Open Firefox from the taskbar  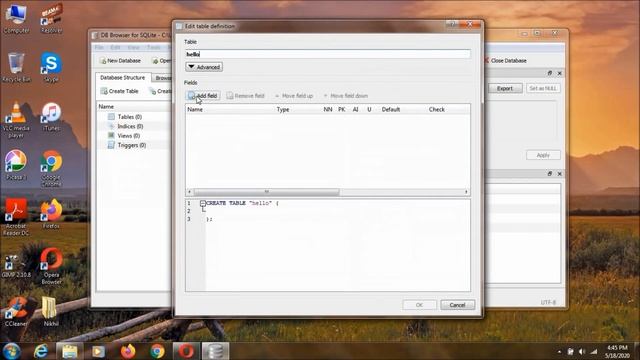[x=128, y=351]
